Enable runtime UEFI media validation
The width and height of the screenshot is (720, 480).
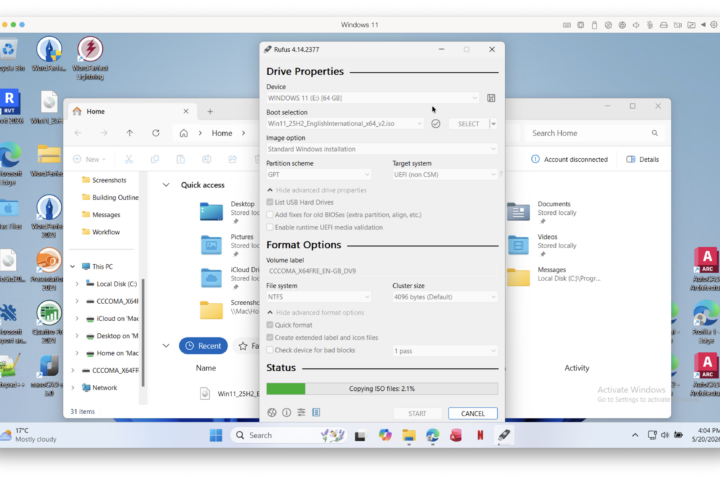click(270, 227)
